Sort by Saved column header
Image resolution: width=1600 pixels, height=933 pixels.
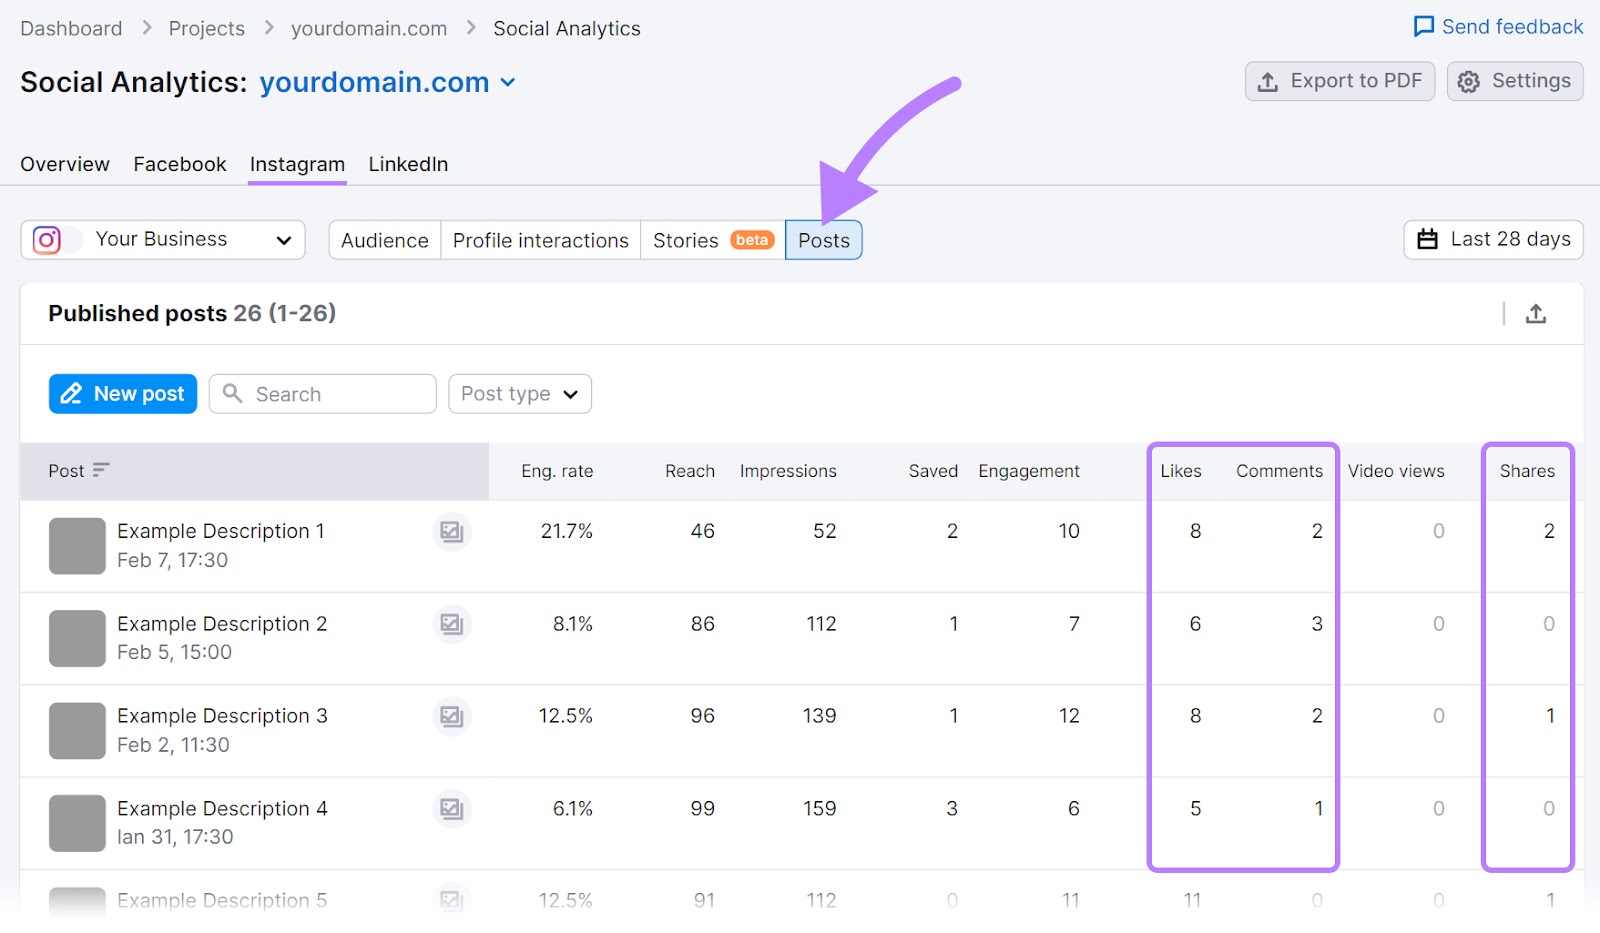coord(933,471)
